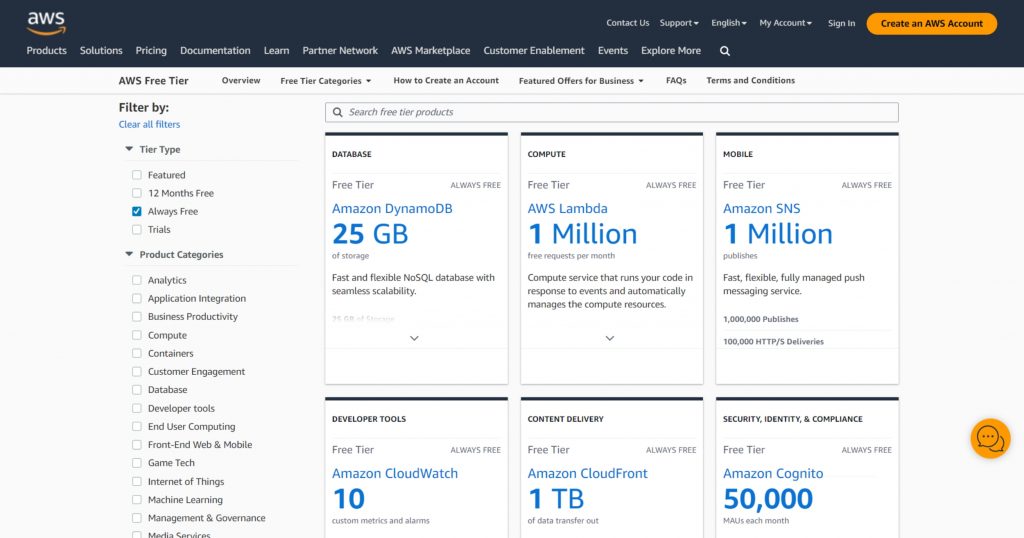Tick Front-End Web & Mobile checkbox

136,445
